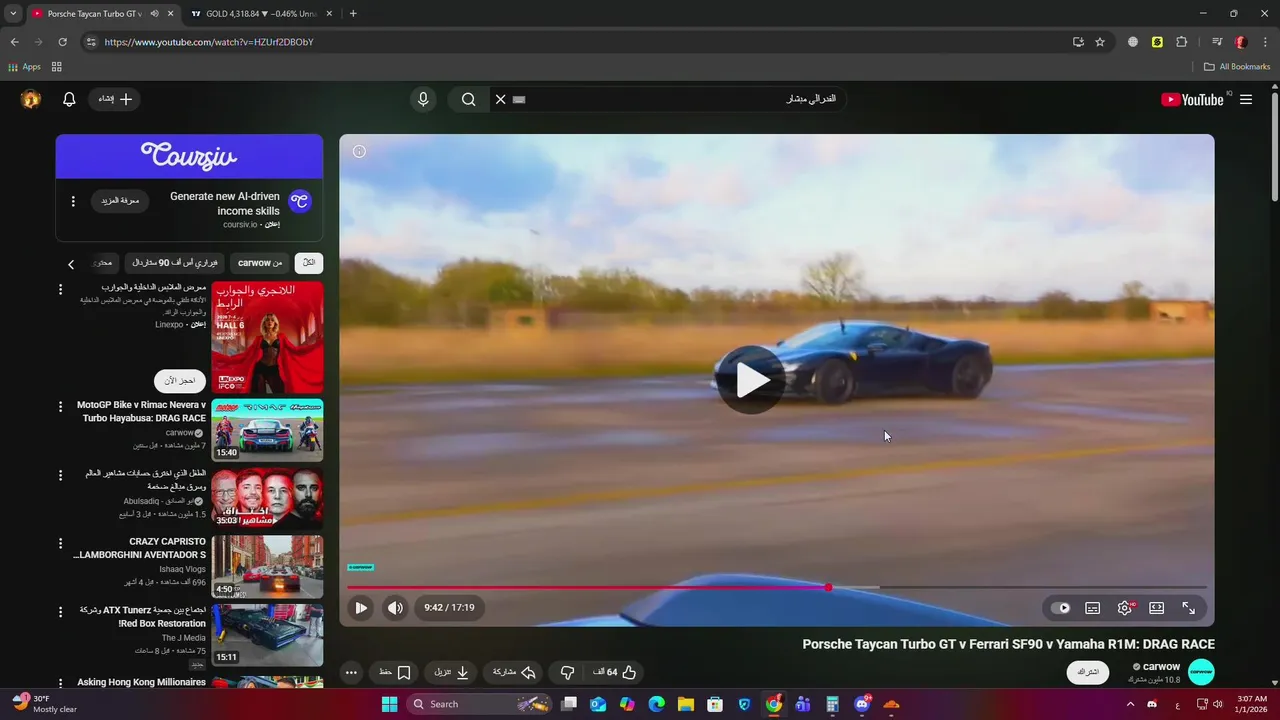The width and height of the screenshot is (1280, 720).
Task: Open options menu for Coursiv ad
Action: pyautogui.click(x=73, y=201)
